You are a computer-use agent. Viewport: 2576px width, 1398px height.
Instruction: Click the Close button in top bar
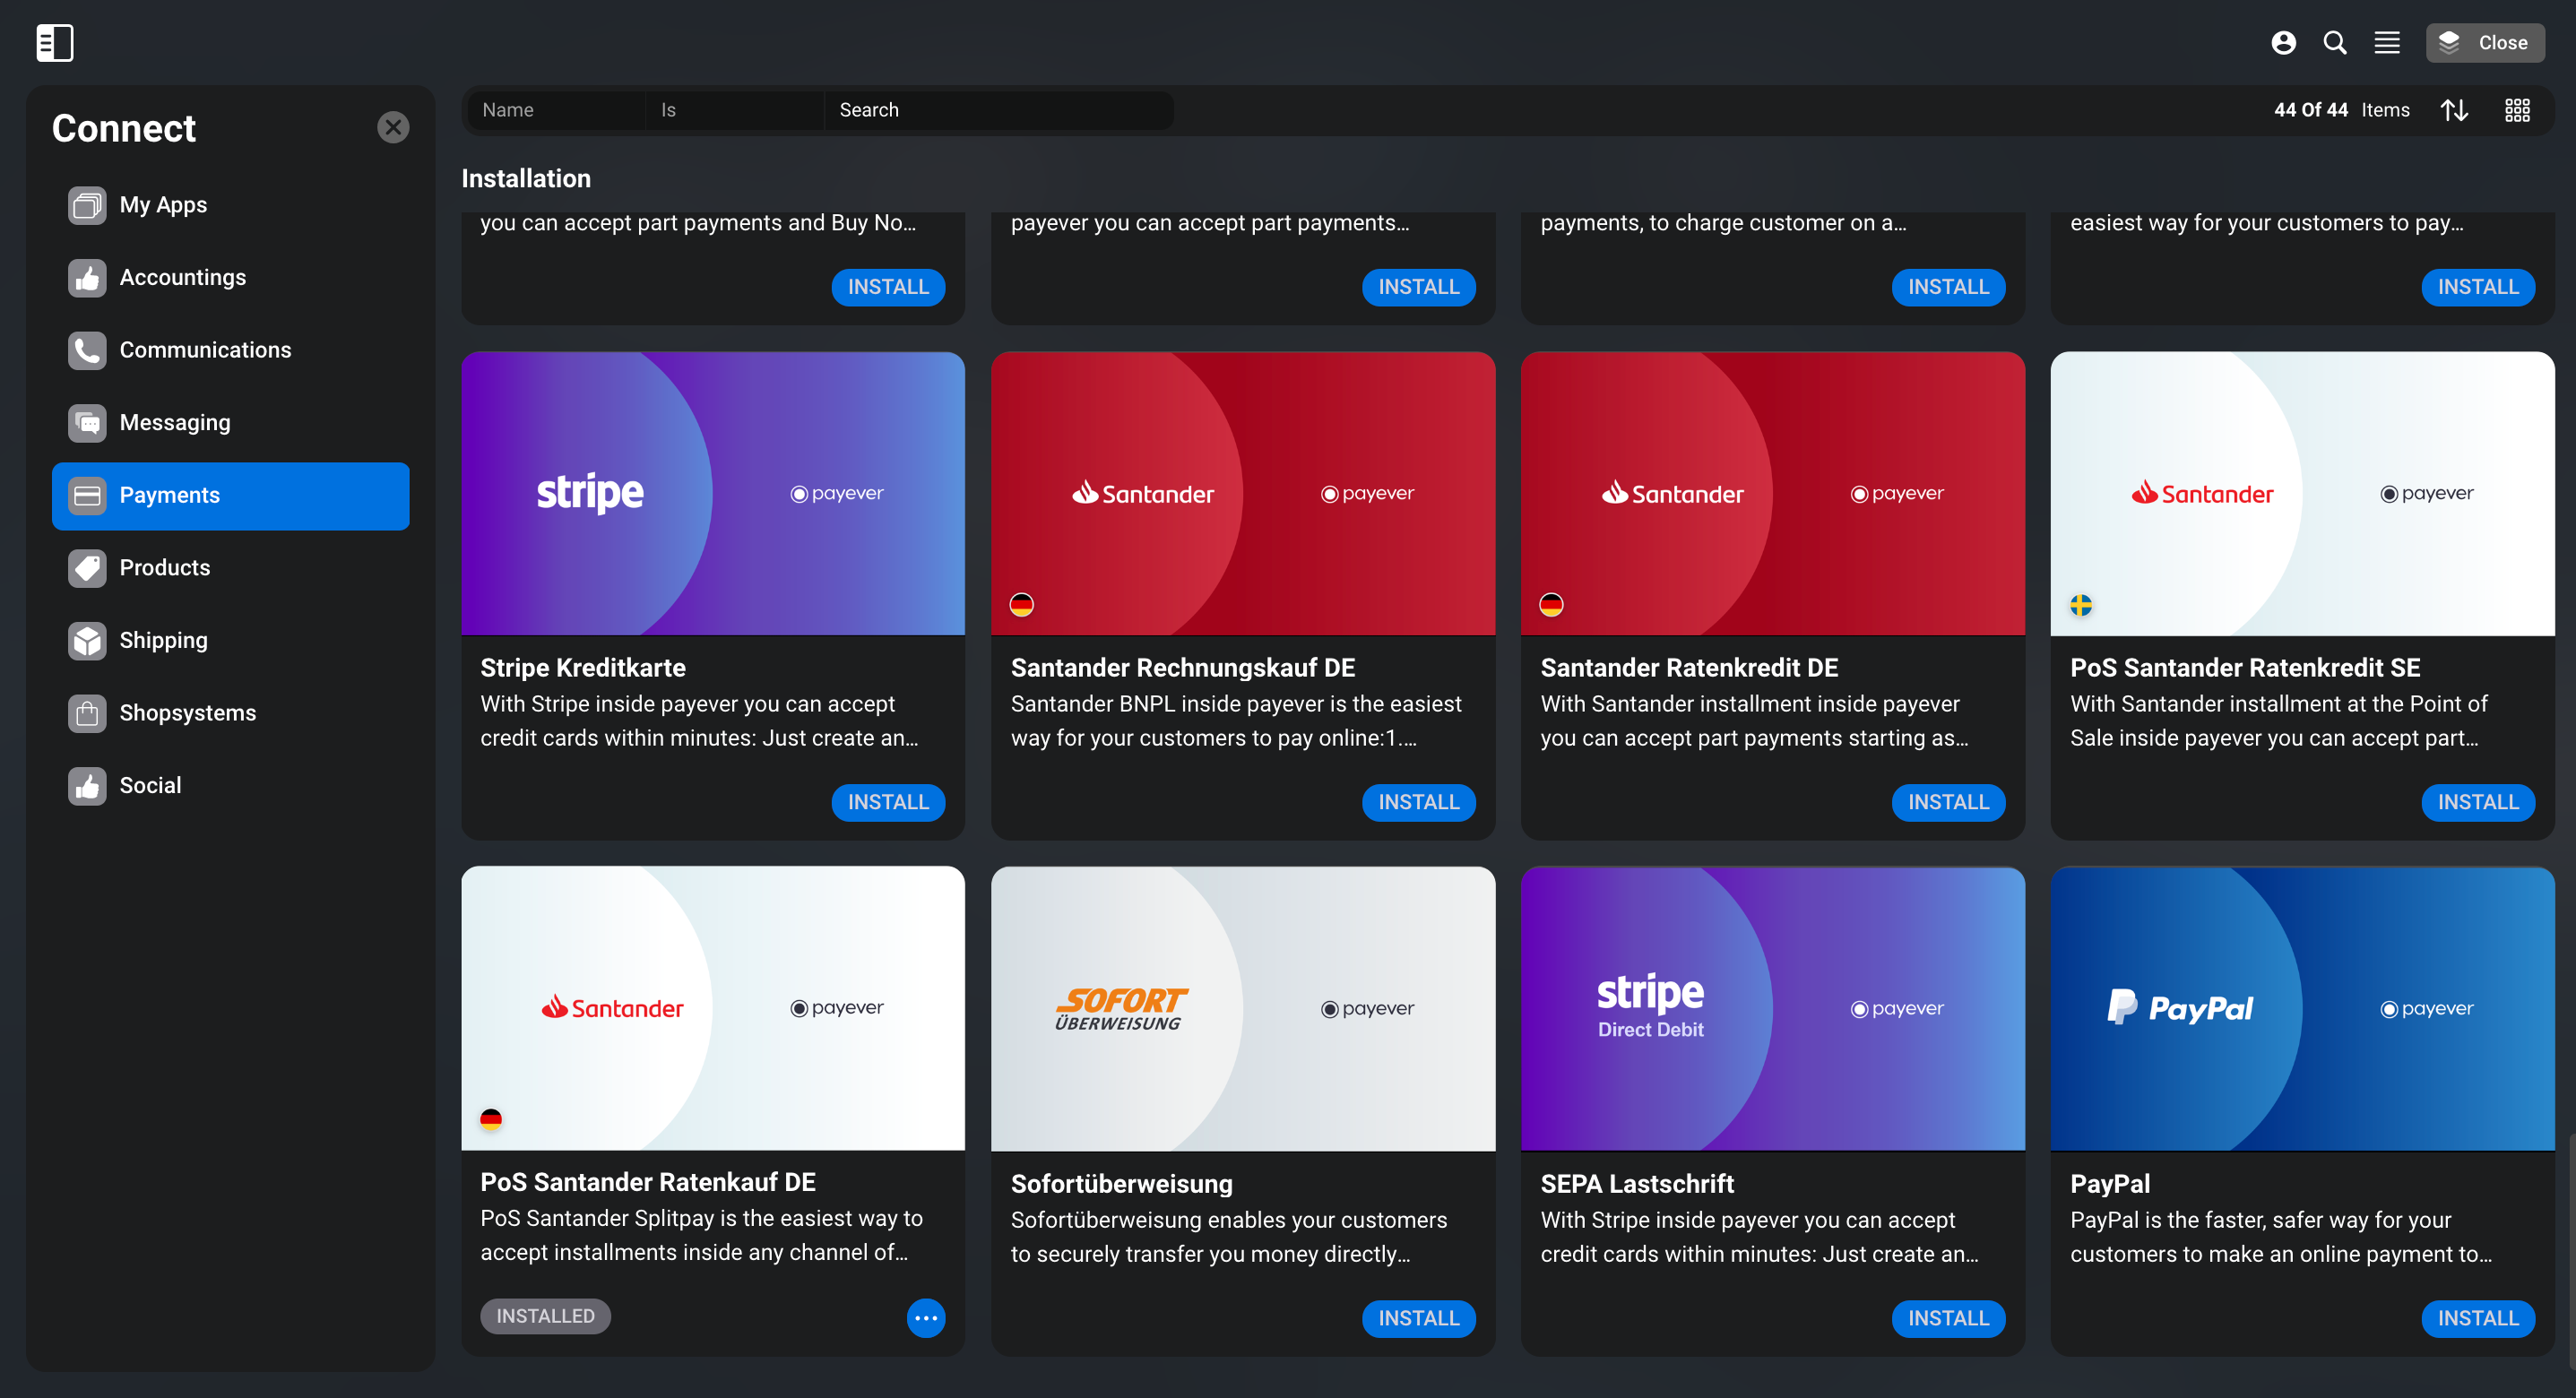(x=2485, y=43)
